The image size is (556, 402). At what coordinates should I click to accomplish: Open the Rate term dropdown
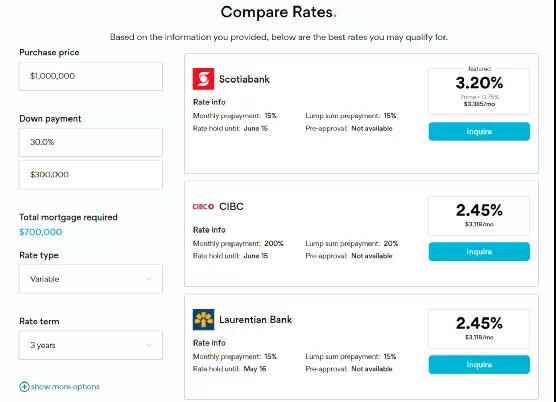click(91, 345)
